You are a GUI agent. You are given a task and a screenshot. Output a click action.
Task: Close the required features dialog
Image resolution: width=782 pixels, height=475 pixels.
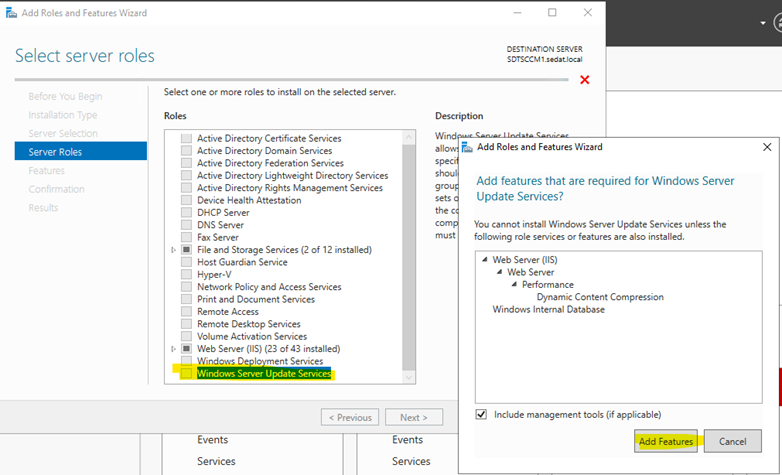(767, 147)
